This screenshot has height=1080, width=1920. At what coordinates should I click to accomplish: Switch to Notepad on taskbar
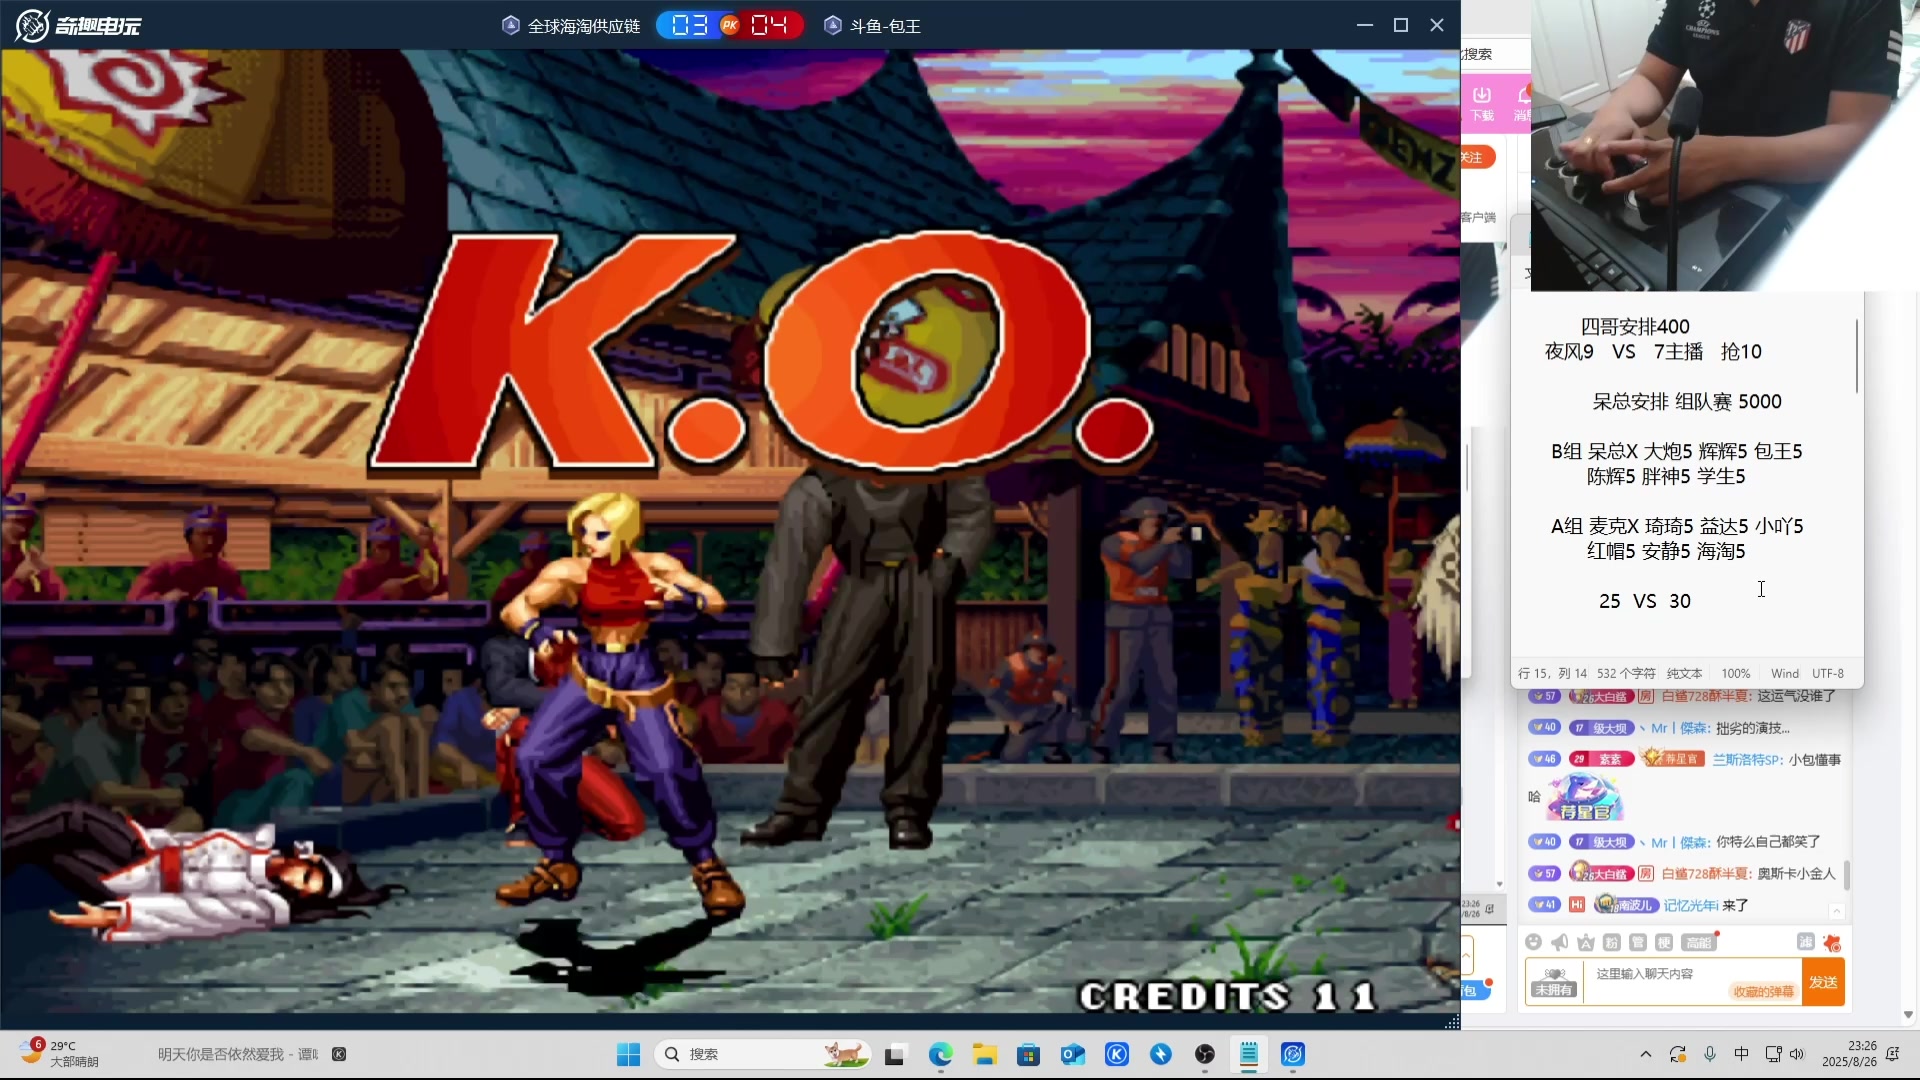(1249, 1054)
